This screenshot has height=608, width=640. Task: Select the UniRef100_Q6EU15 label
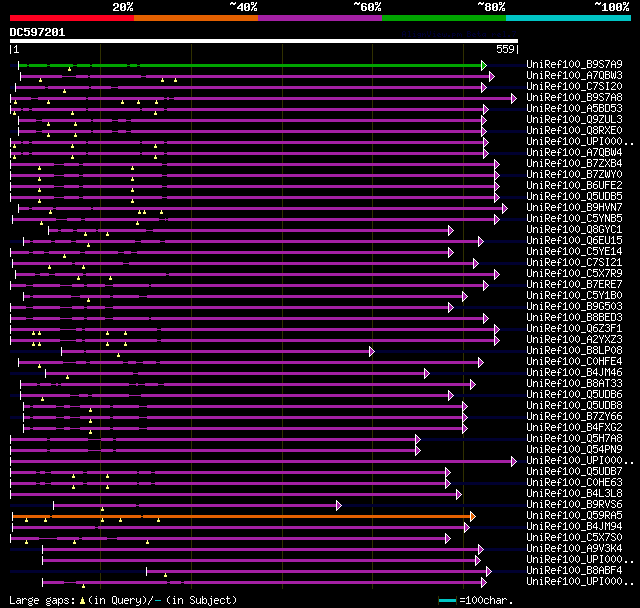click(x=574, y=240)
